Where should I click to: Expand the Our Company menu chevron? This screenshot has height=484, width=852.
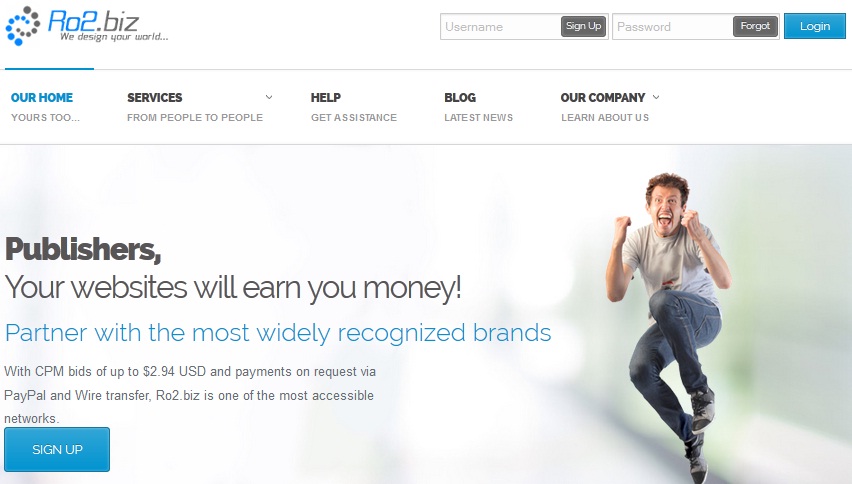[656, 97]
